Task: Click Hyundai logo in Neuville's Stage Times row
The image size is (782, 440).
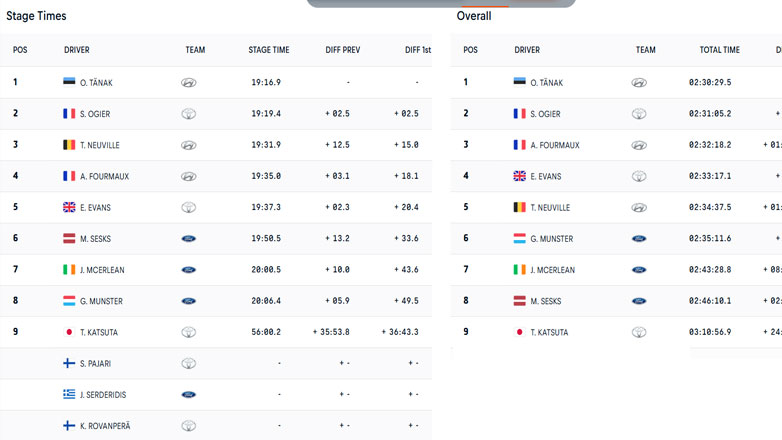Action: tap(189, 145)
